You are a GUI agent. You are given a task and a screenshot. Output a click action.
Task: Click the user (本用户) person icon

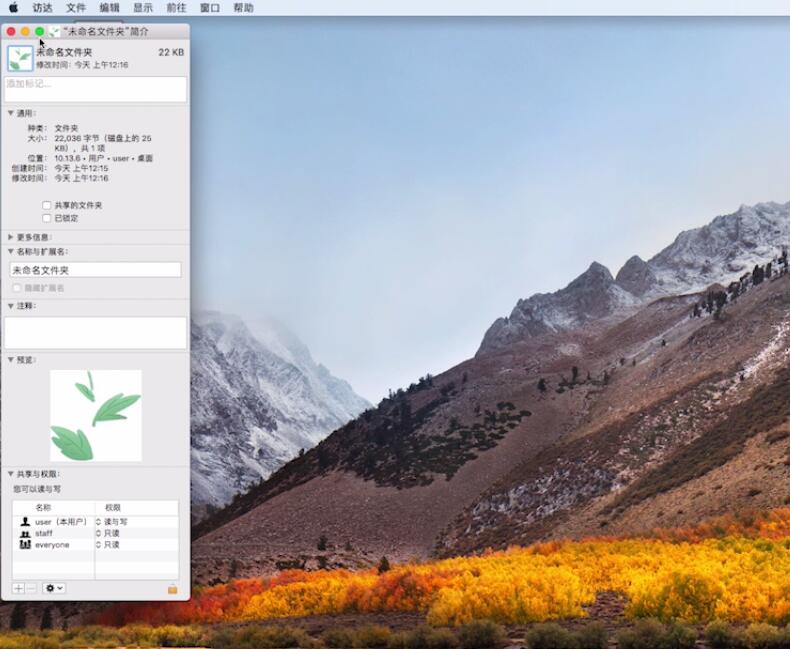coord(25,522)
